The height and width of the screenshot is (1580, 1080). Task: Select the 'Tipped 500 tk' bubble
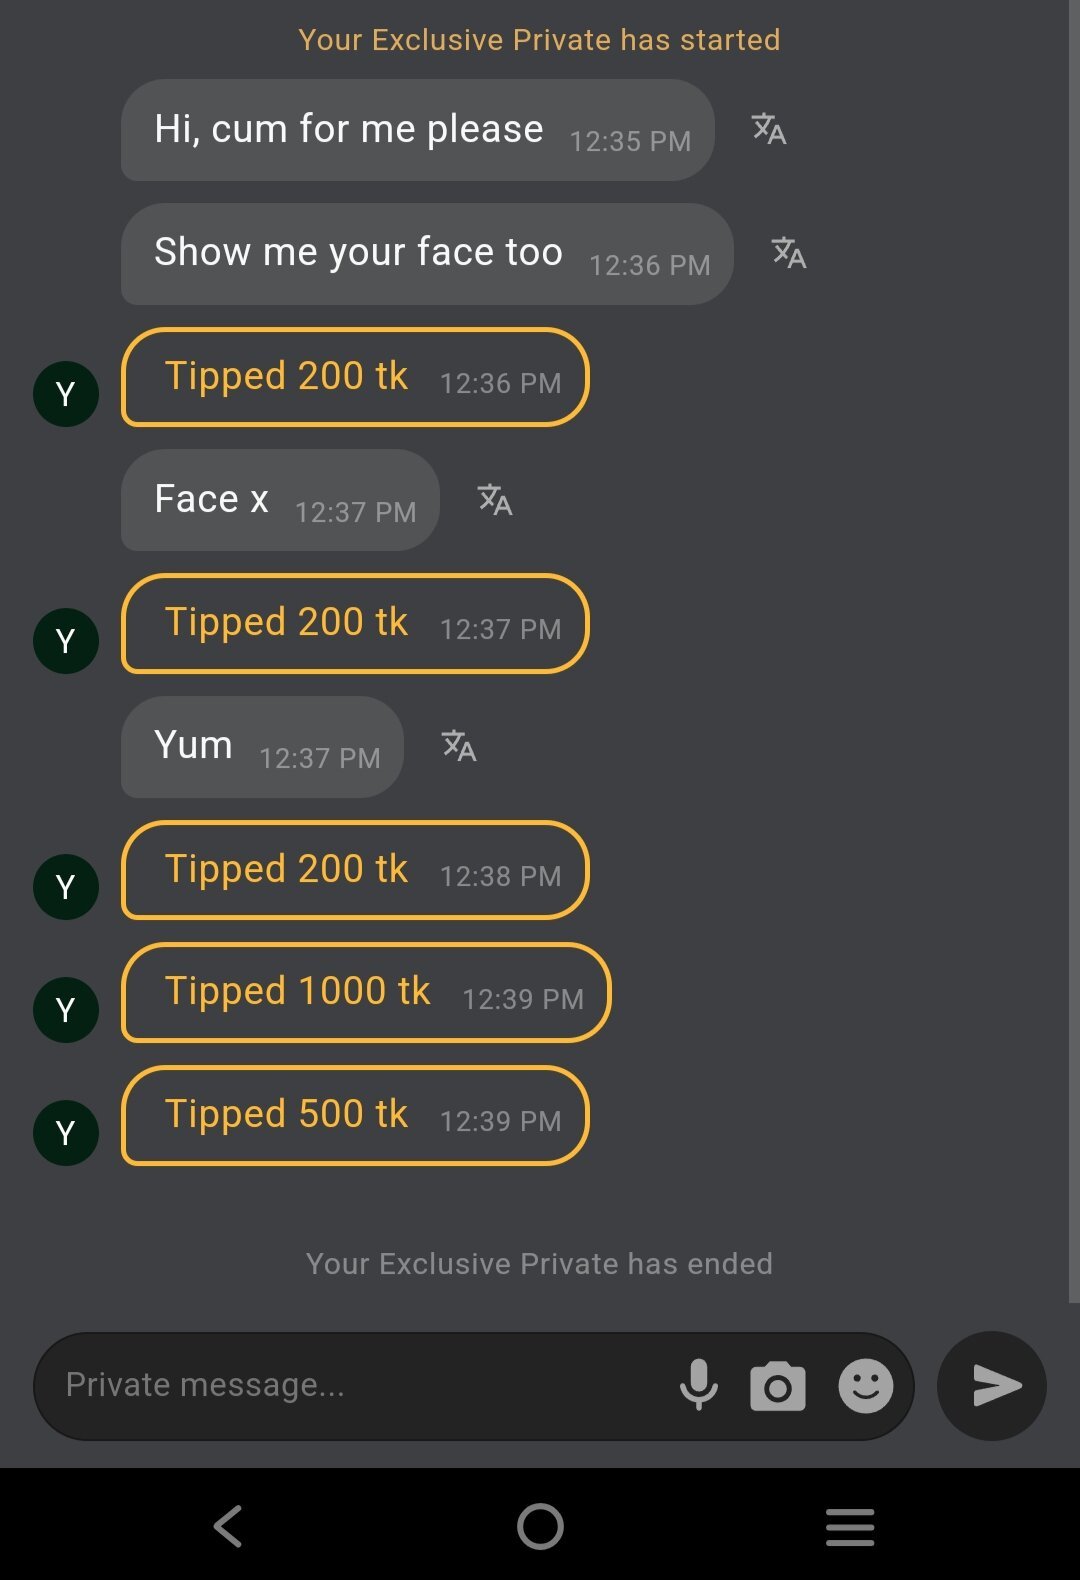click(355, 1115)
